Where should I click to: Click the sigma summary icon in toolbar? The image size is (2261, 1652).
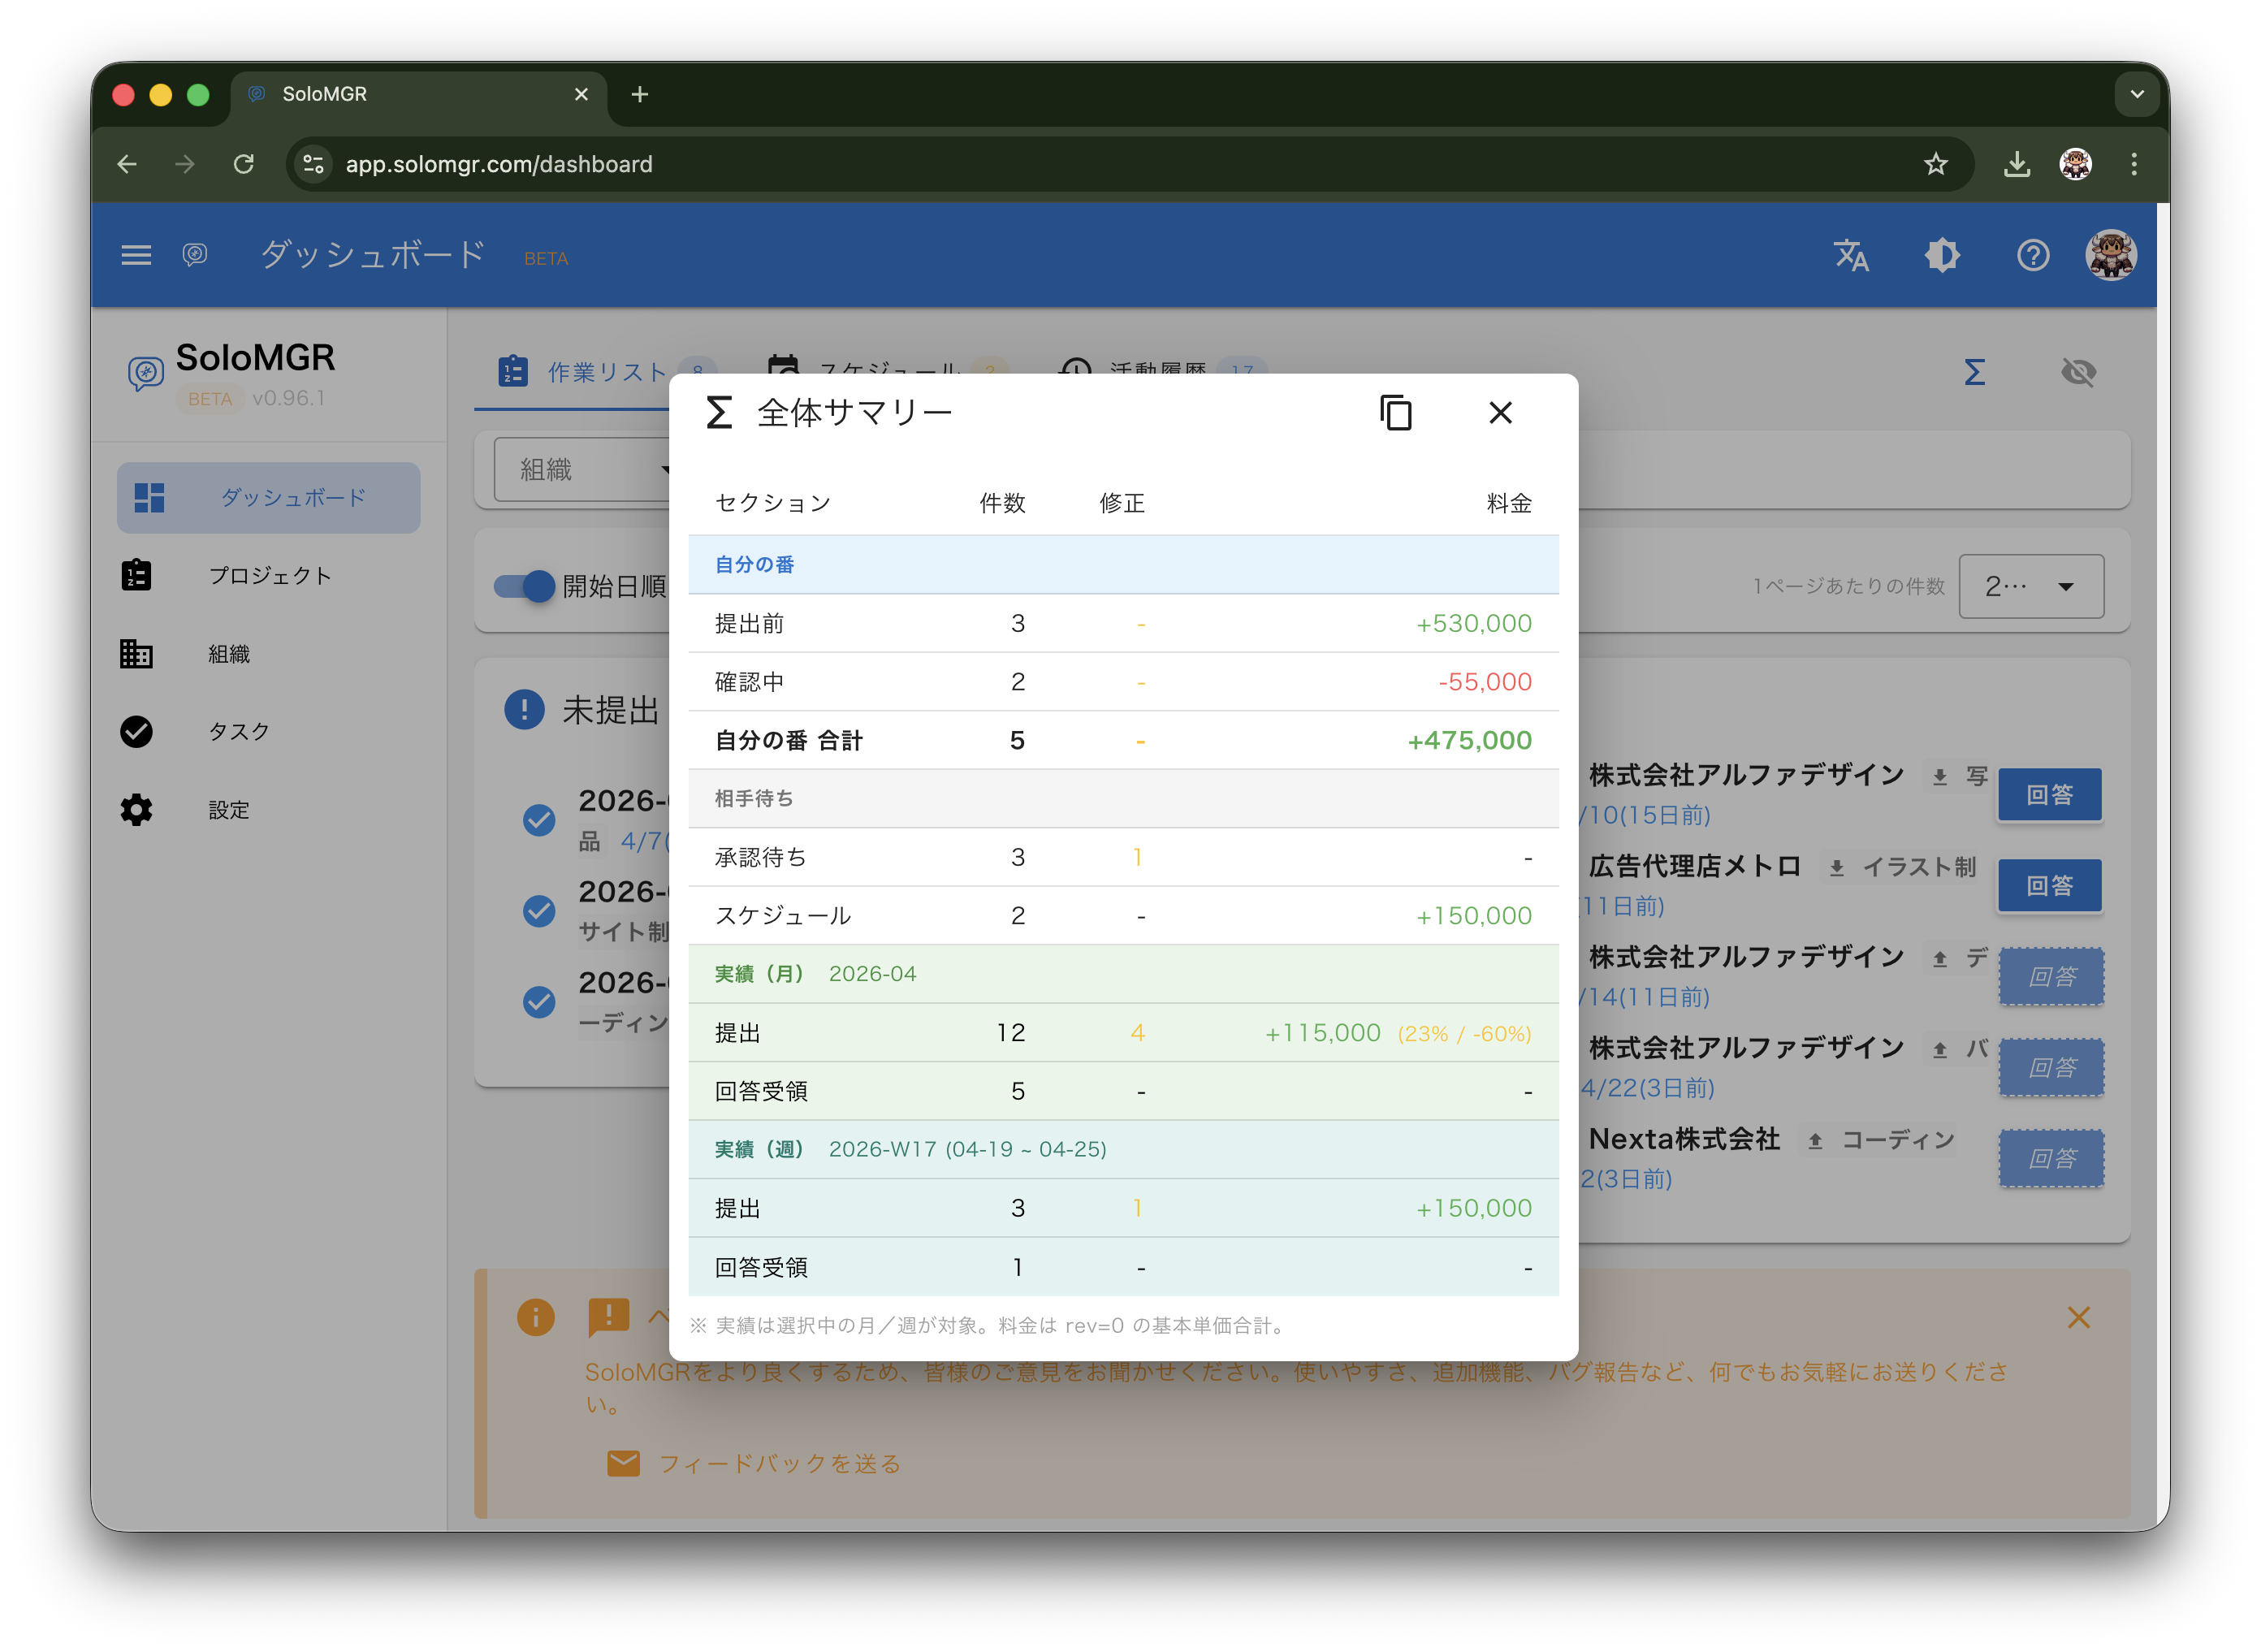click(1974, 373)
